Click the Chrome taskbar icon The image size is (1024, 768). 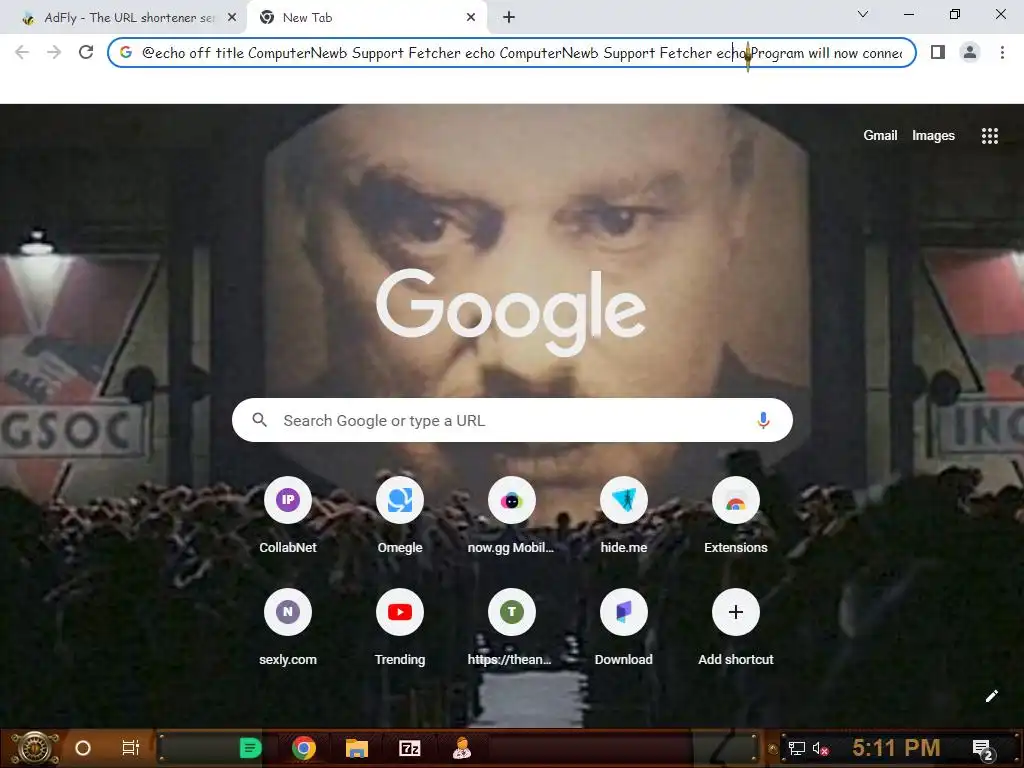304,748
